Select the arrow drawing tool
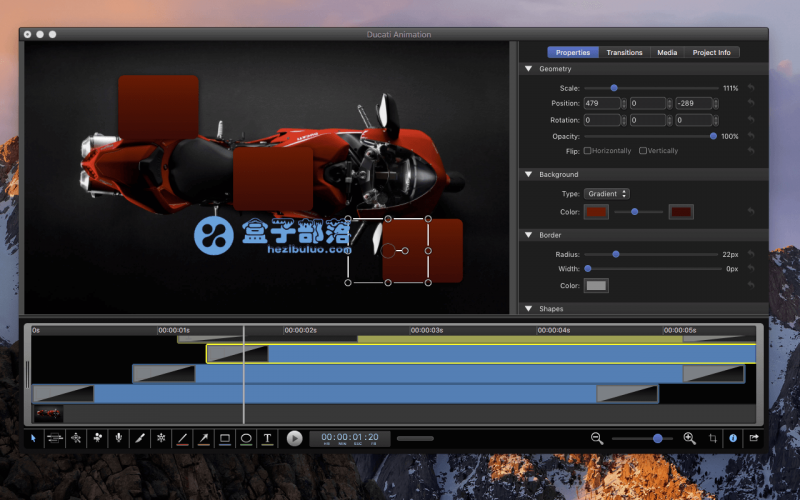This screenshot has height=500, width=800. coord(204,438)
